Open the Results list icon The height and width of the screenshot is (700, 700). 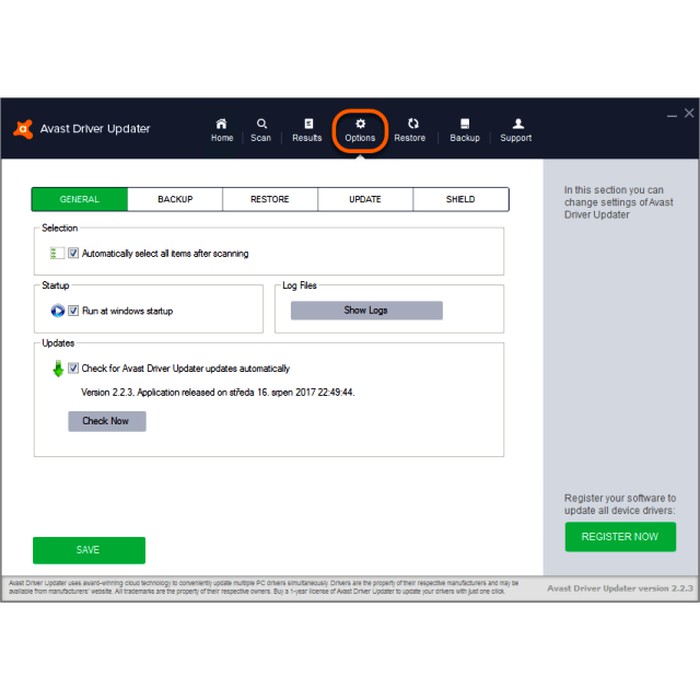point(308,124)
